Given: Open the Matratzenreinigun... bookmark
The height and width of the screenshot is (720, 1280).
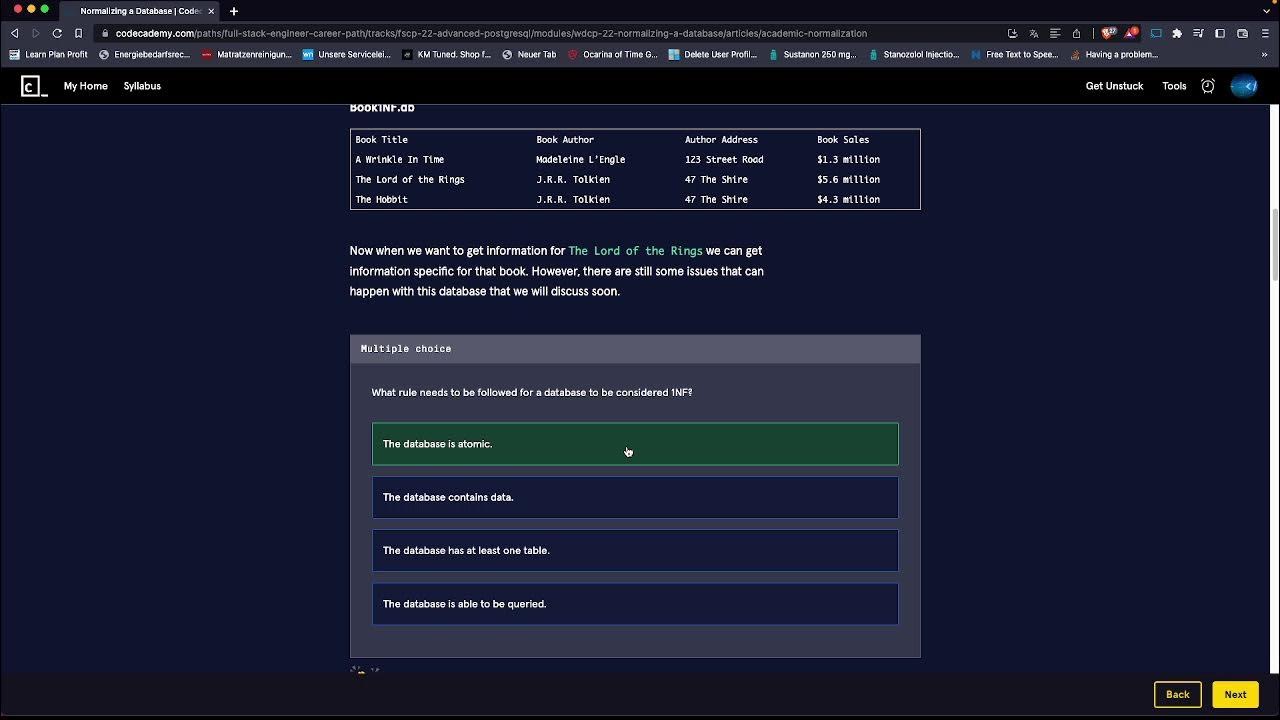Looking at the screenshot, I should coord(247,54).
